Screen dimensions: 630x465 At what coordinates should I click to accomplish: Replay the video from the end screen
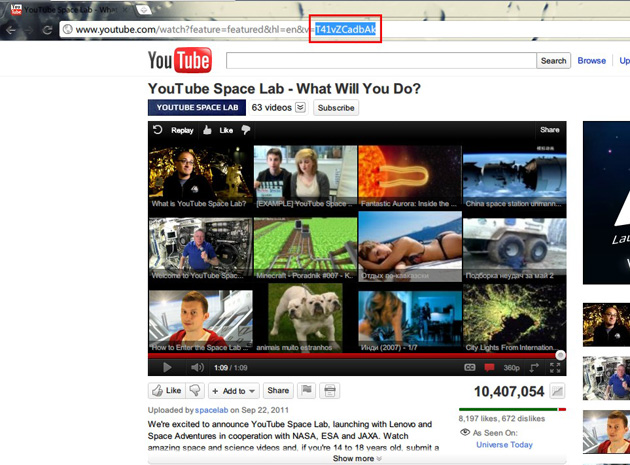[174, 130]
